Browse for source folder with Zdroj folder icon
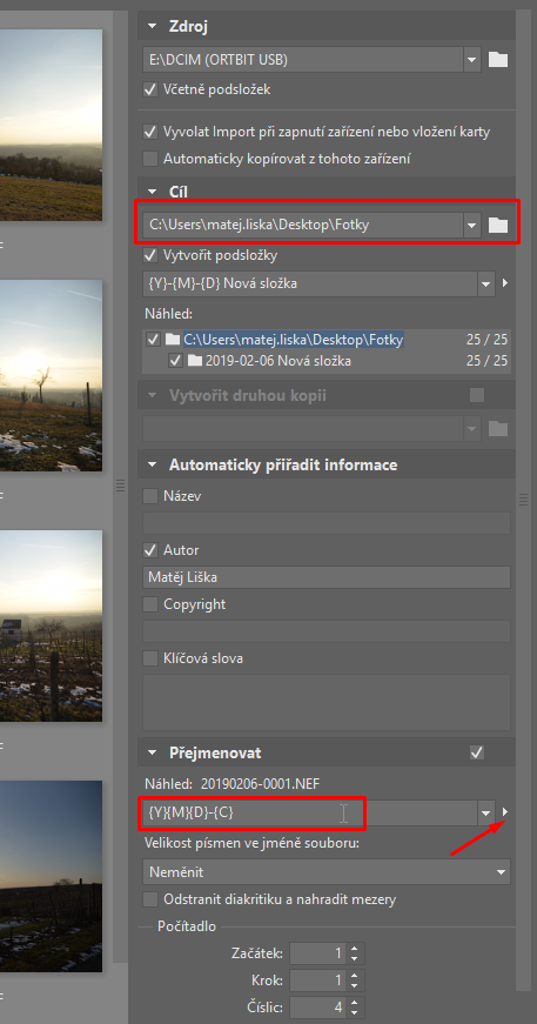 point(498,60)
